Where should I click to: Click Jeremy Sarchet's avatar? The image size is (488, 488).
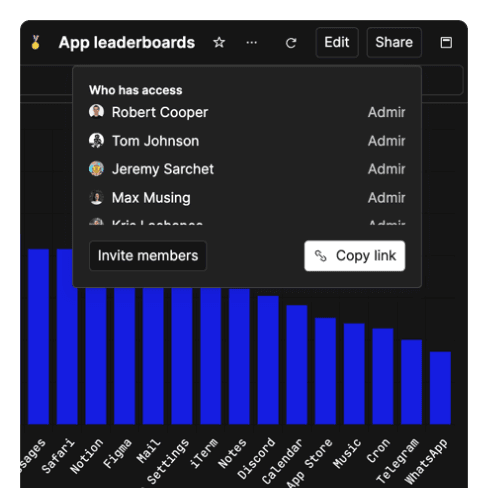click(96, 169)
